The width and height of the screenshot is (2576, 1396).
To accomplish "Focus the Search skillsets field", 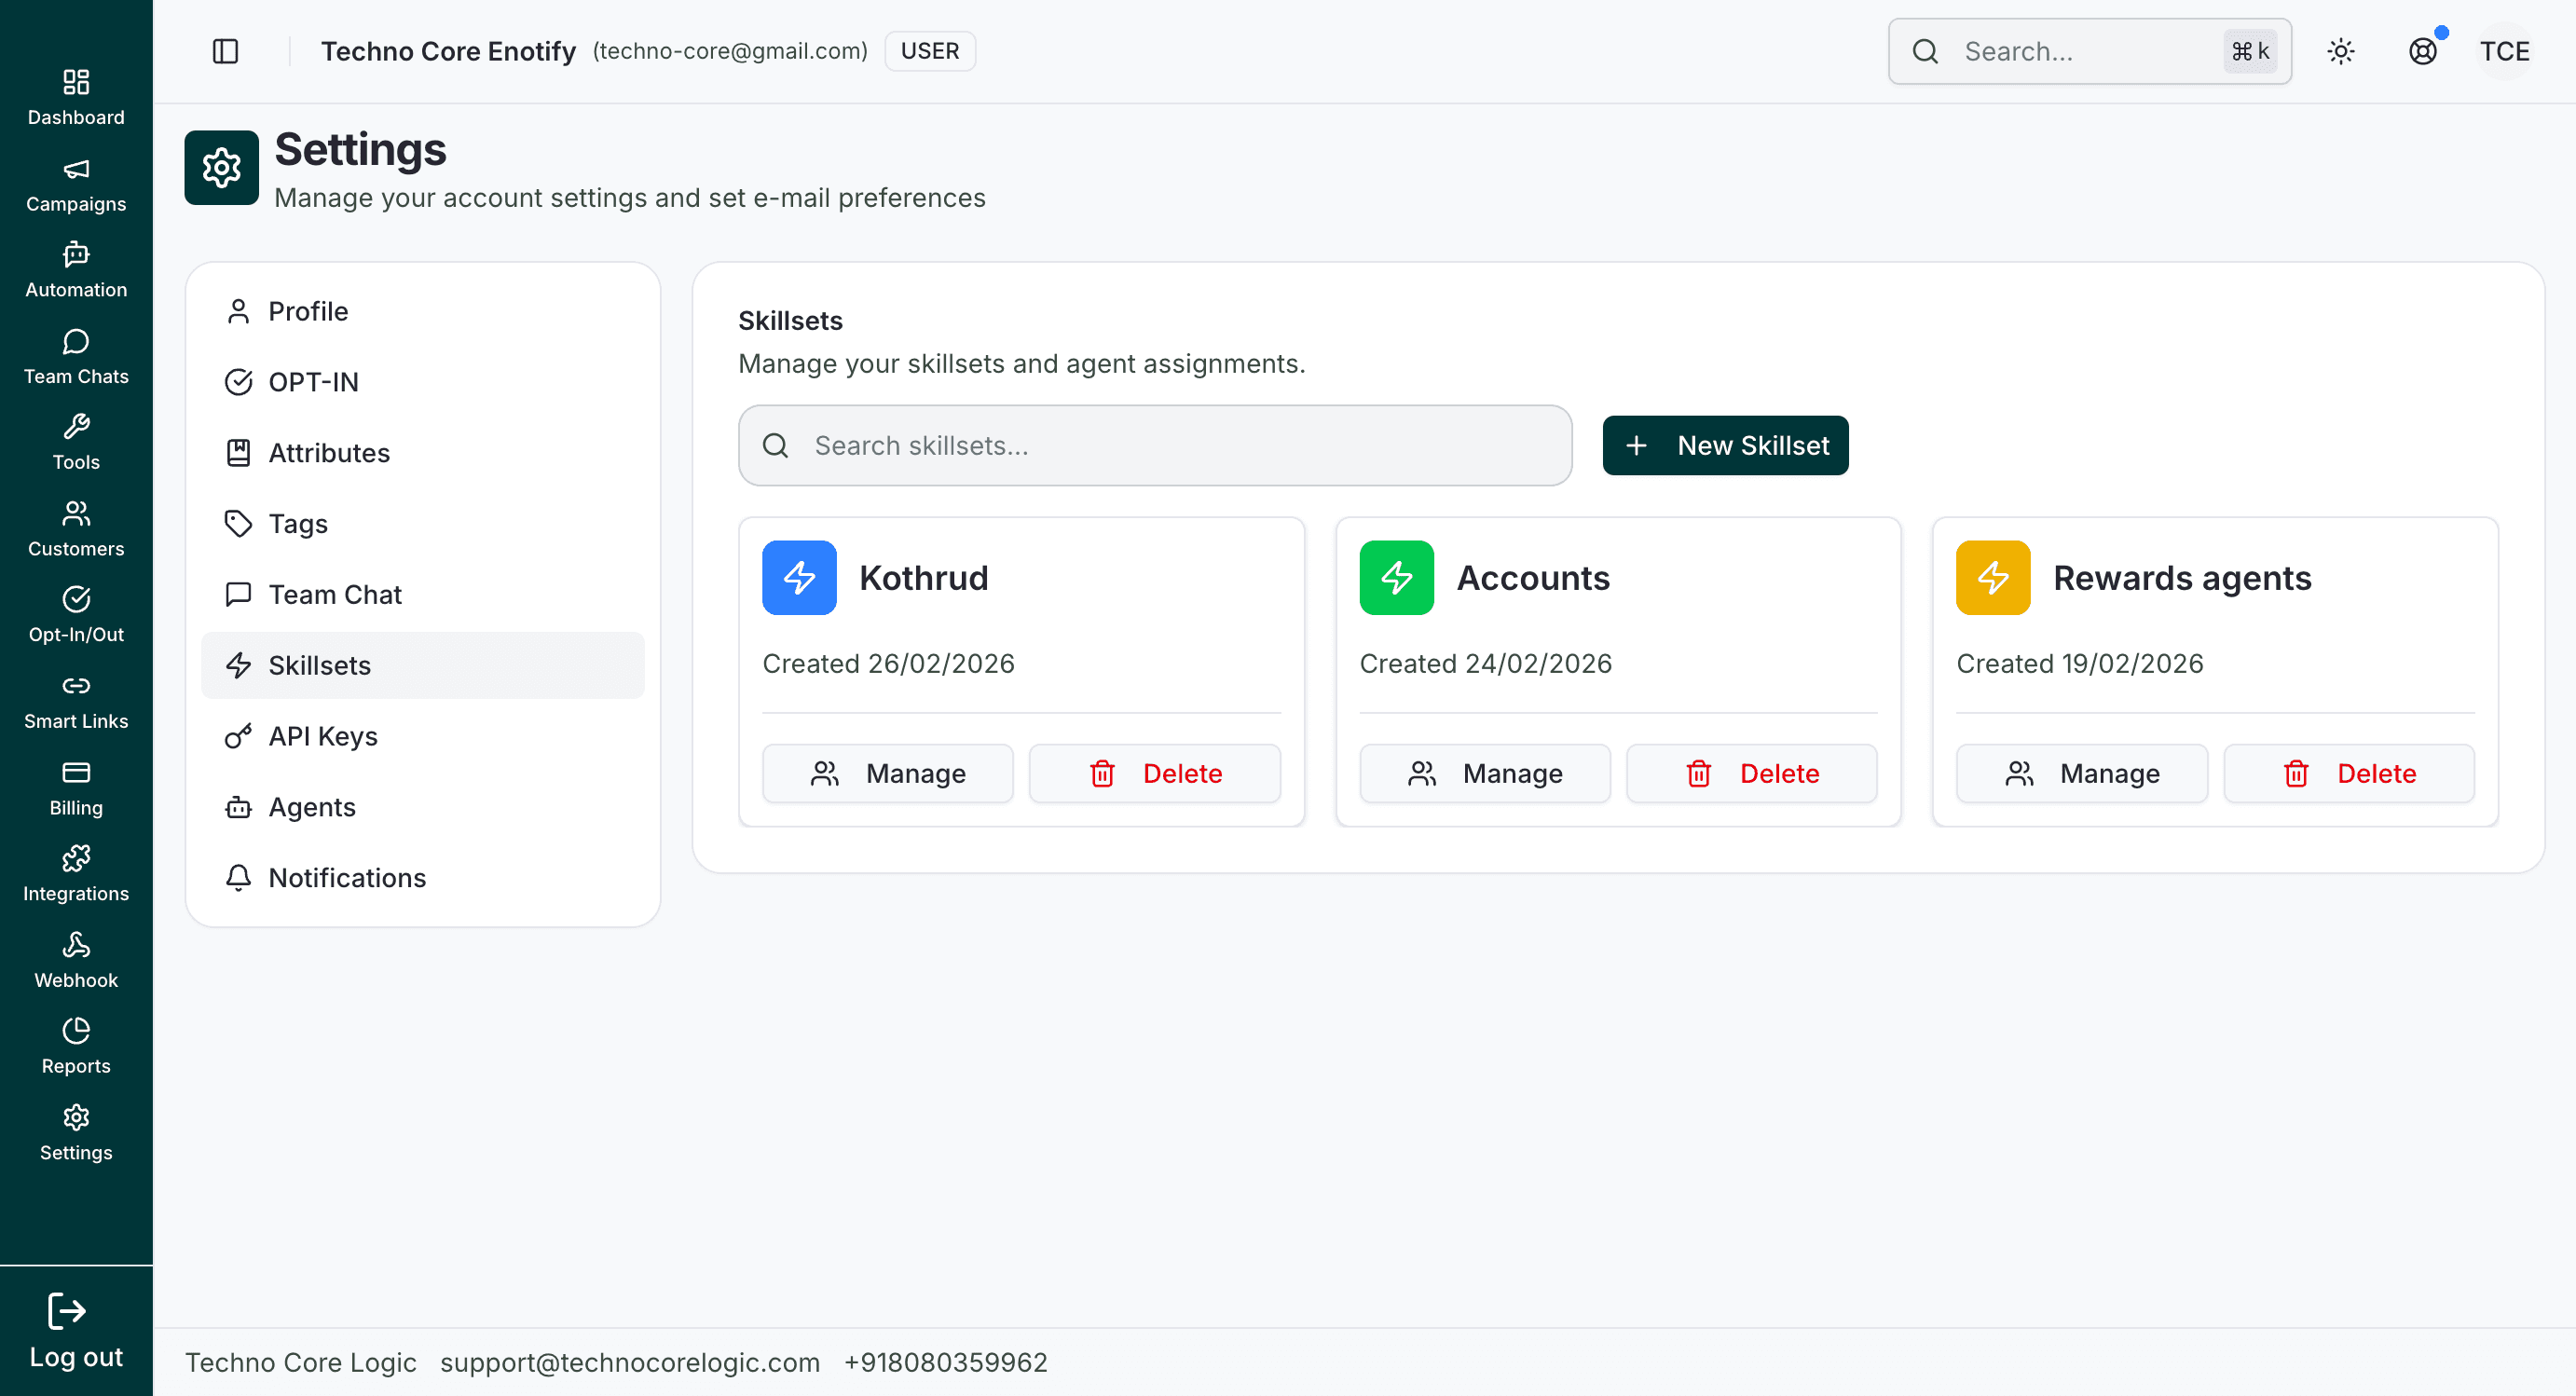I will [1155, 445].
